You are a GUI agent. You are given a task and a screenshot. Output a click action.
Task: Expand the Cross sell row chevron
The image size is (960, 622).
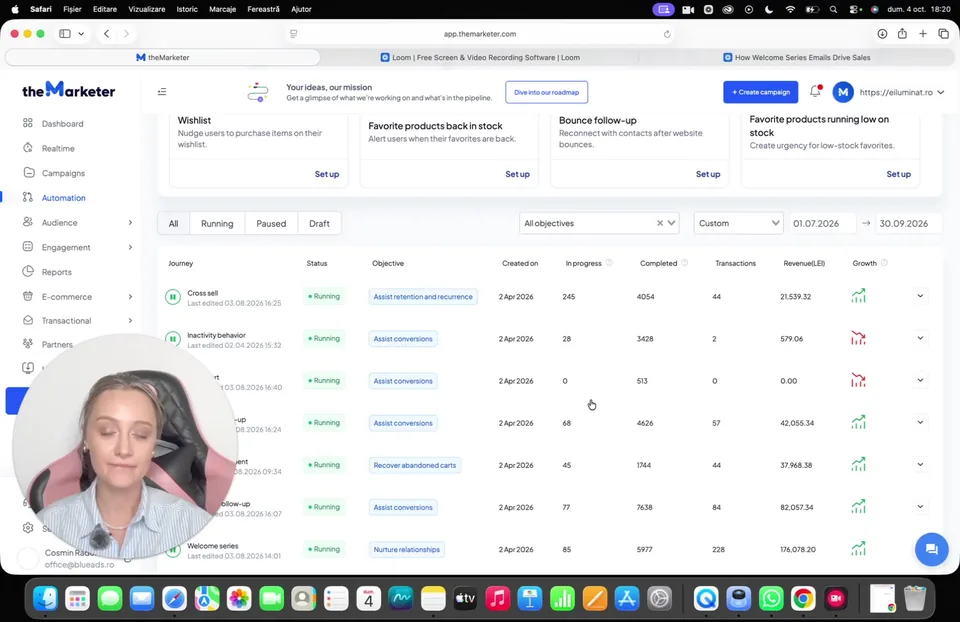[x=920, y=296]
